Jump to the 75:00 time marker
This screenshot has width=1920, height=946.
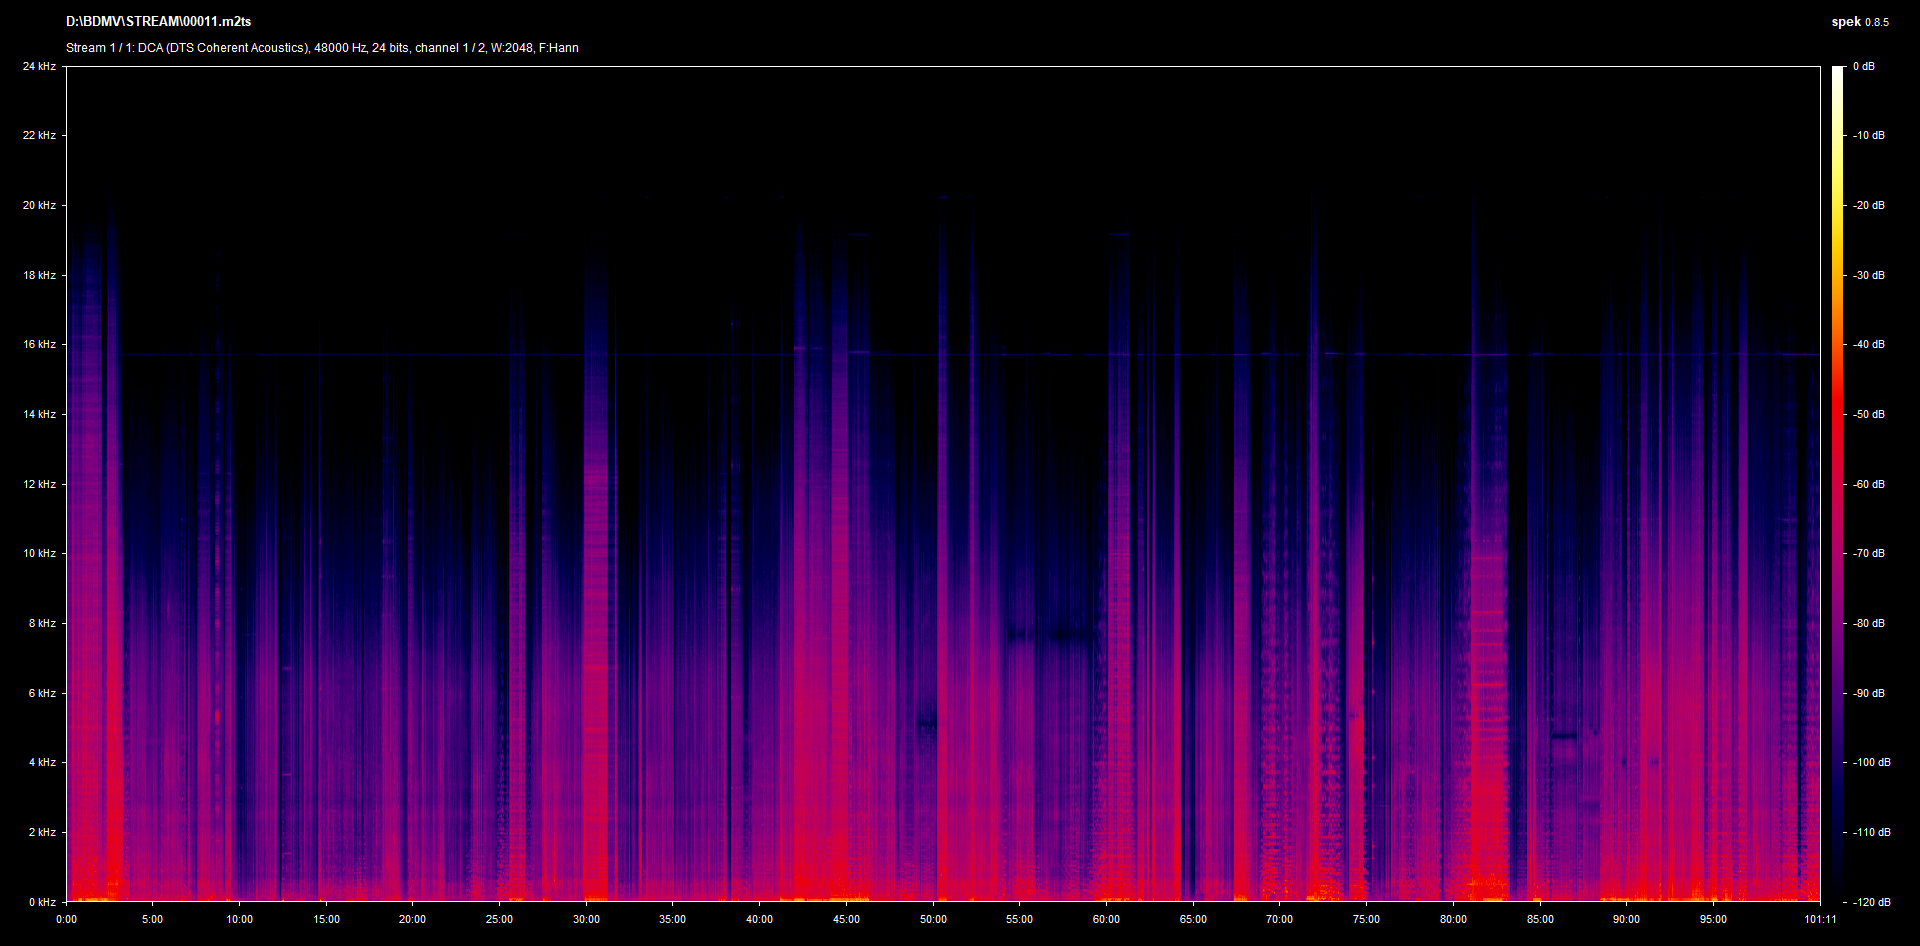(x=1366, y=919)
